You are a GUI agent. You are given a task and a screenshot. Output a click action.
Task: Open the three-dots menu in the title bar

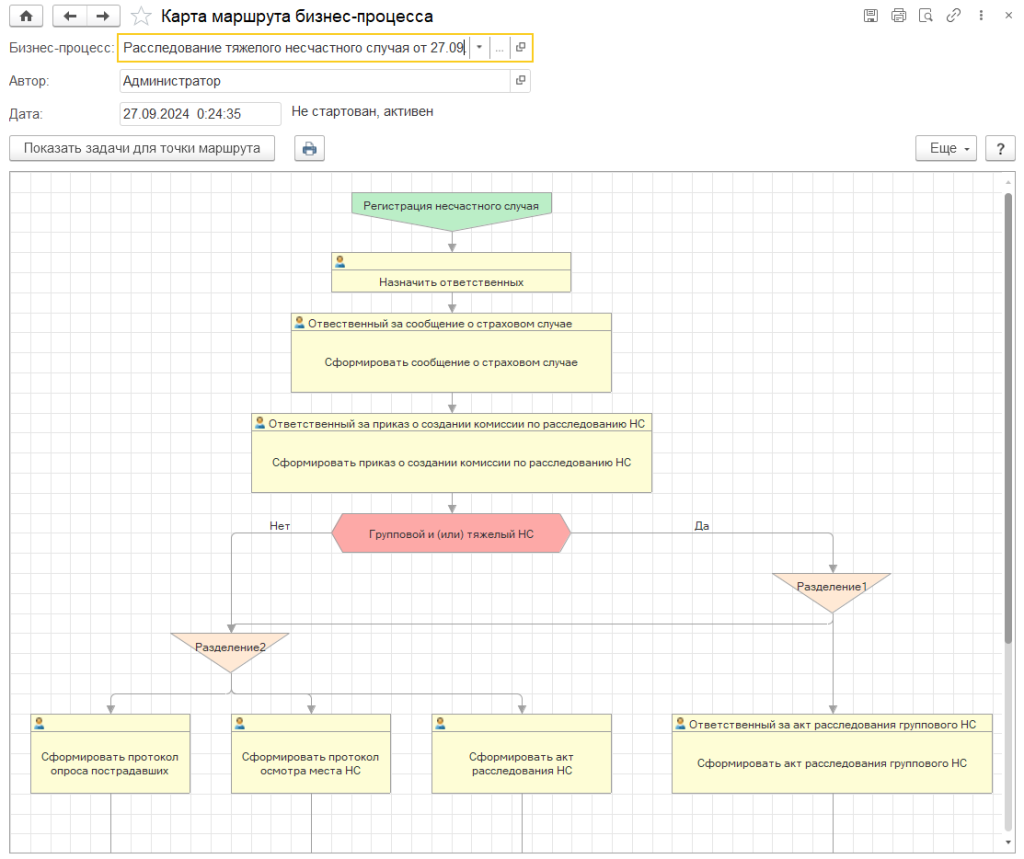(x=981, y=16)
